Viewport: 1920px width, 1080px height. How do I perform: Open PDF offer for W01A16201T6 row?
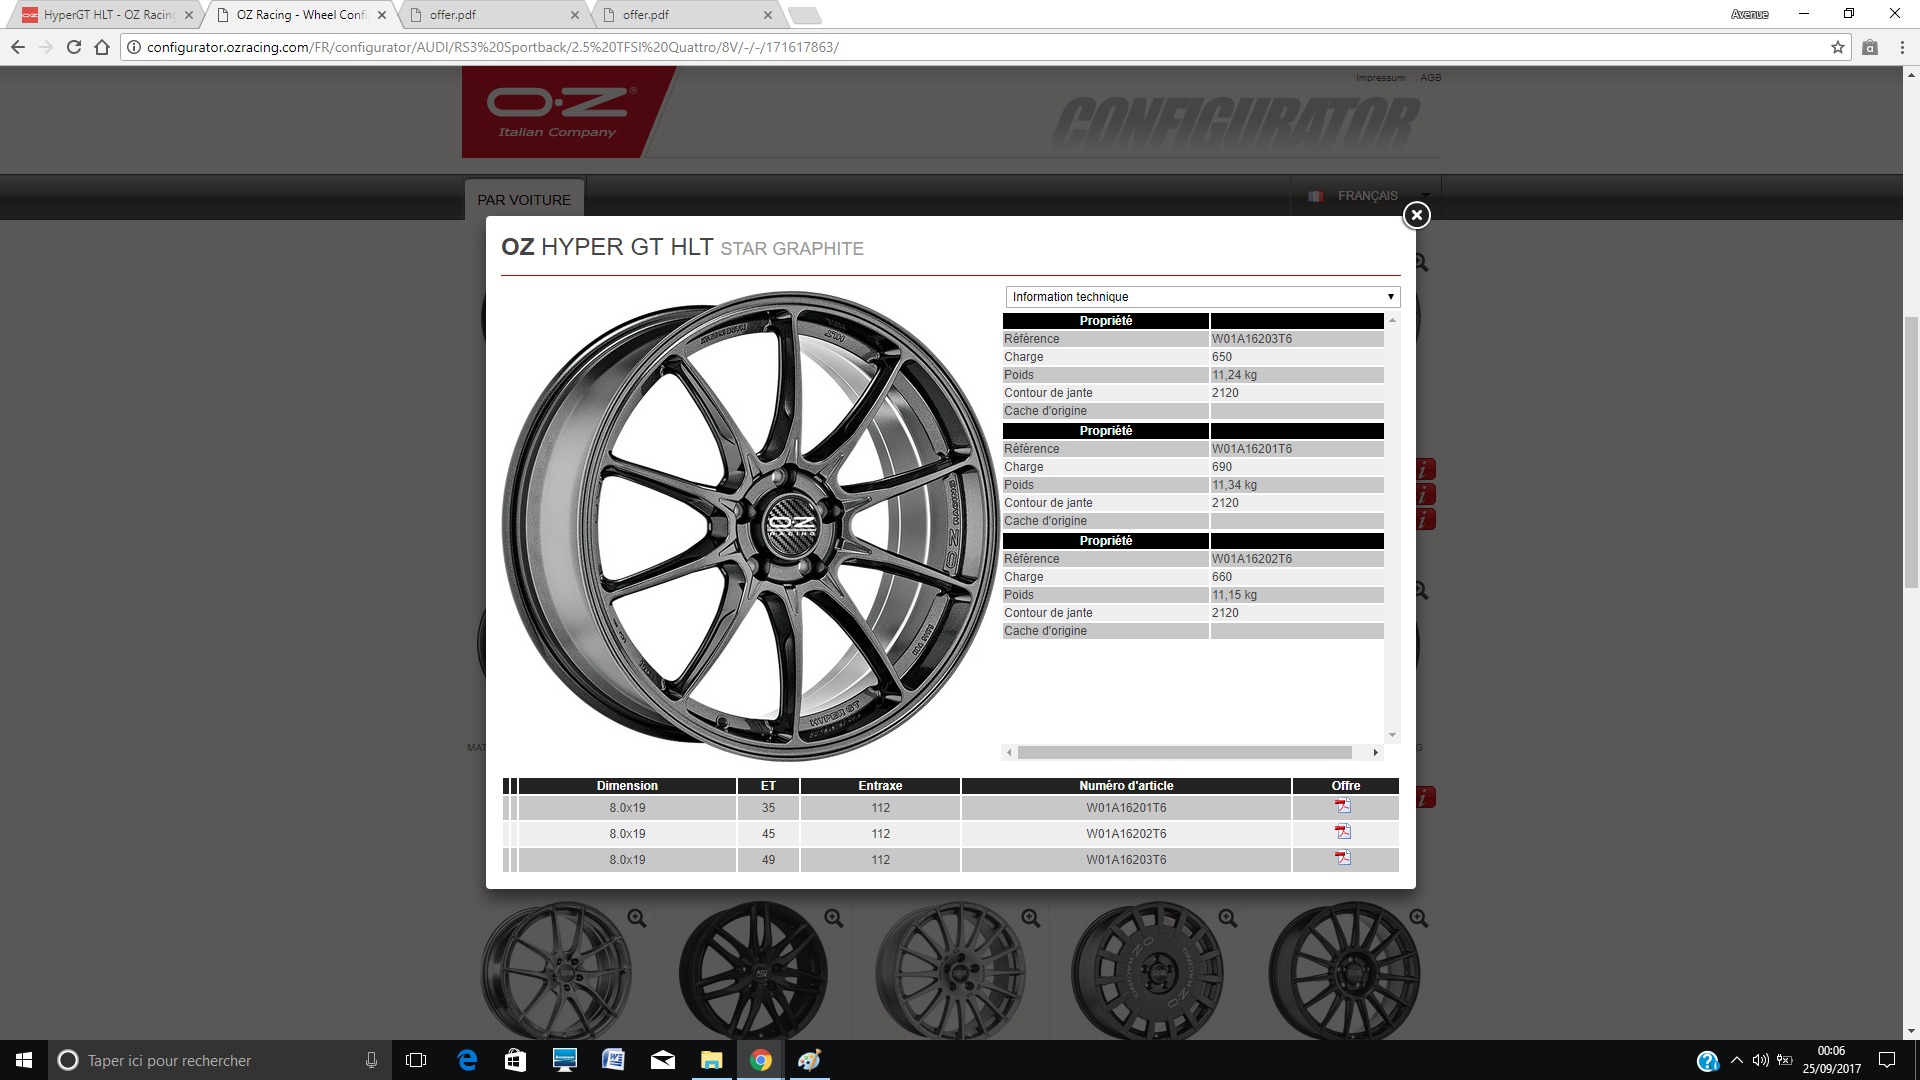[1343, 806]
